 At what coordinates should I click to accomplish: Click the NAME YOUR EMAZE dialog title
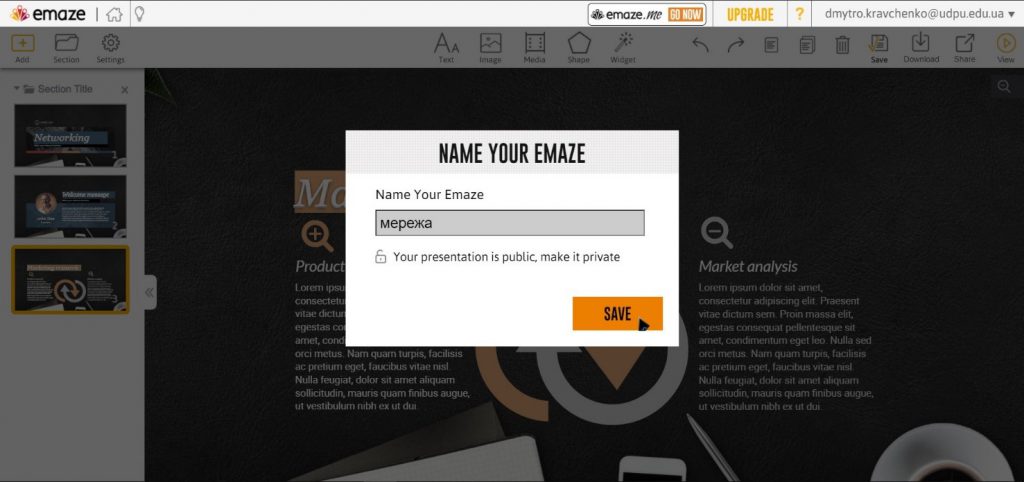(x=512, y=154)
